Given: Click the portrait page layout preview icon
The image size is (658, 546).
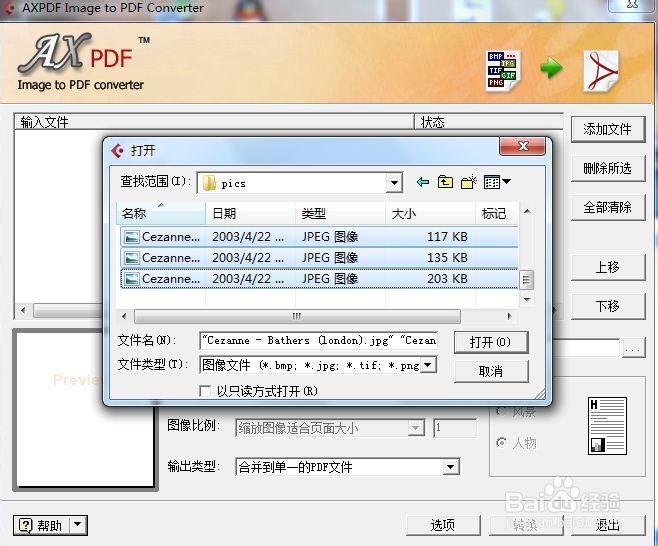Looking at the screenshot, I should [607, 426].
